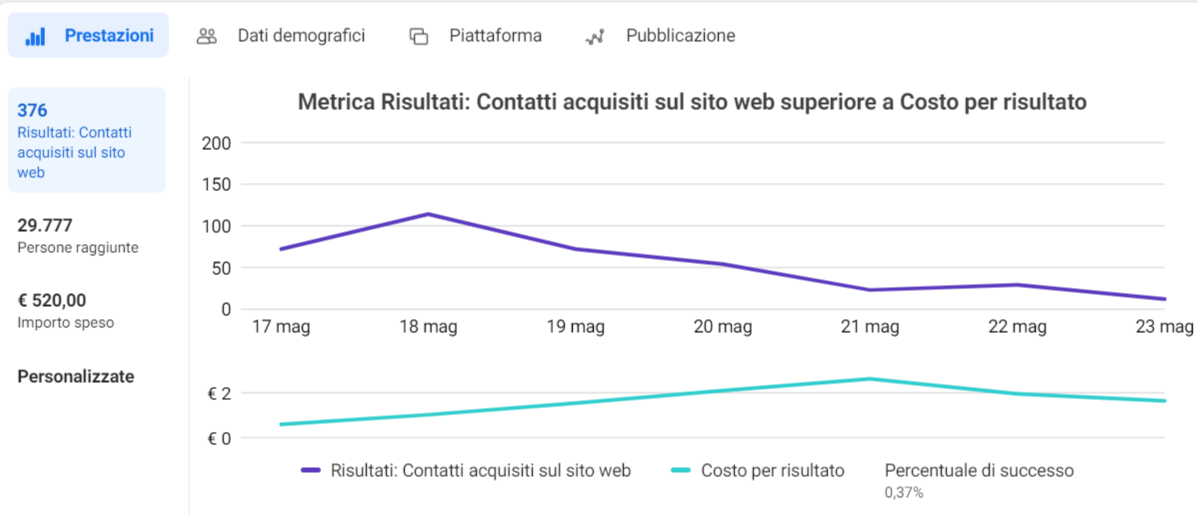Screen dimensions: 1198x515
Task: Click the 21 mag peak on the teal line
Action: (x=869, y=379)
